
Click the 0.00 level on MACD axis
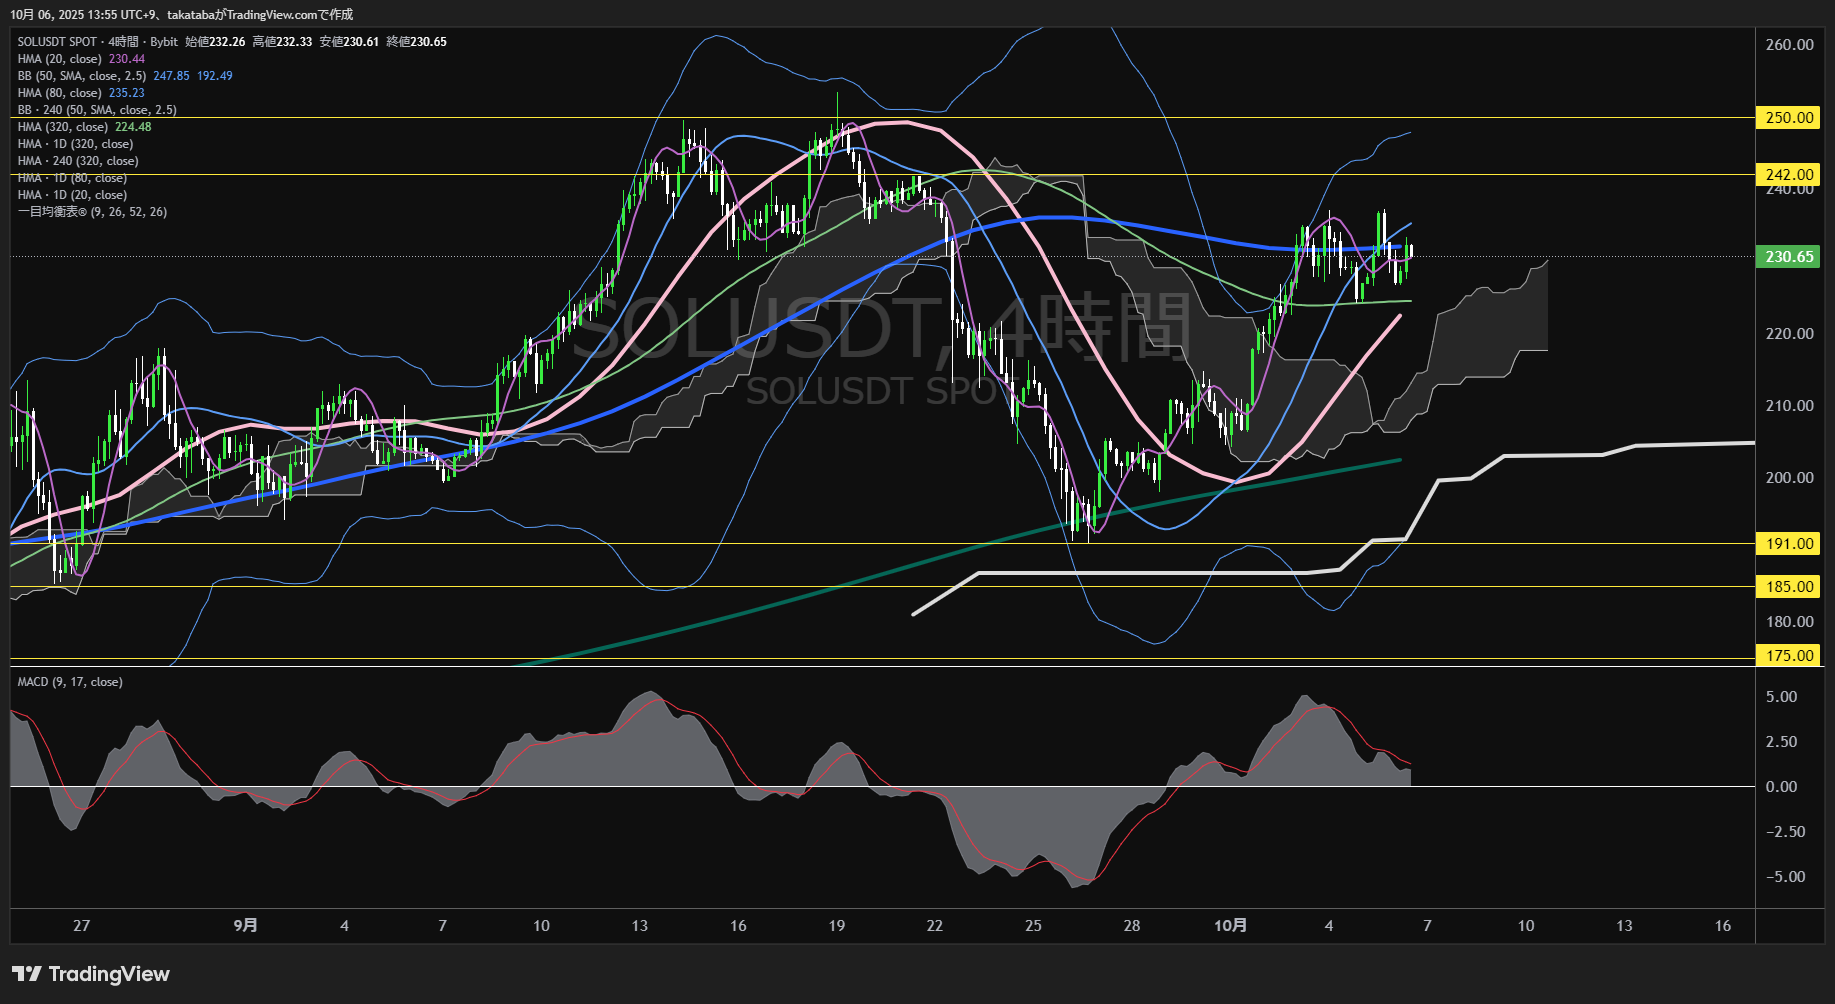coord(1781,787)
